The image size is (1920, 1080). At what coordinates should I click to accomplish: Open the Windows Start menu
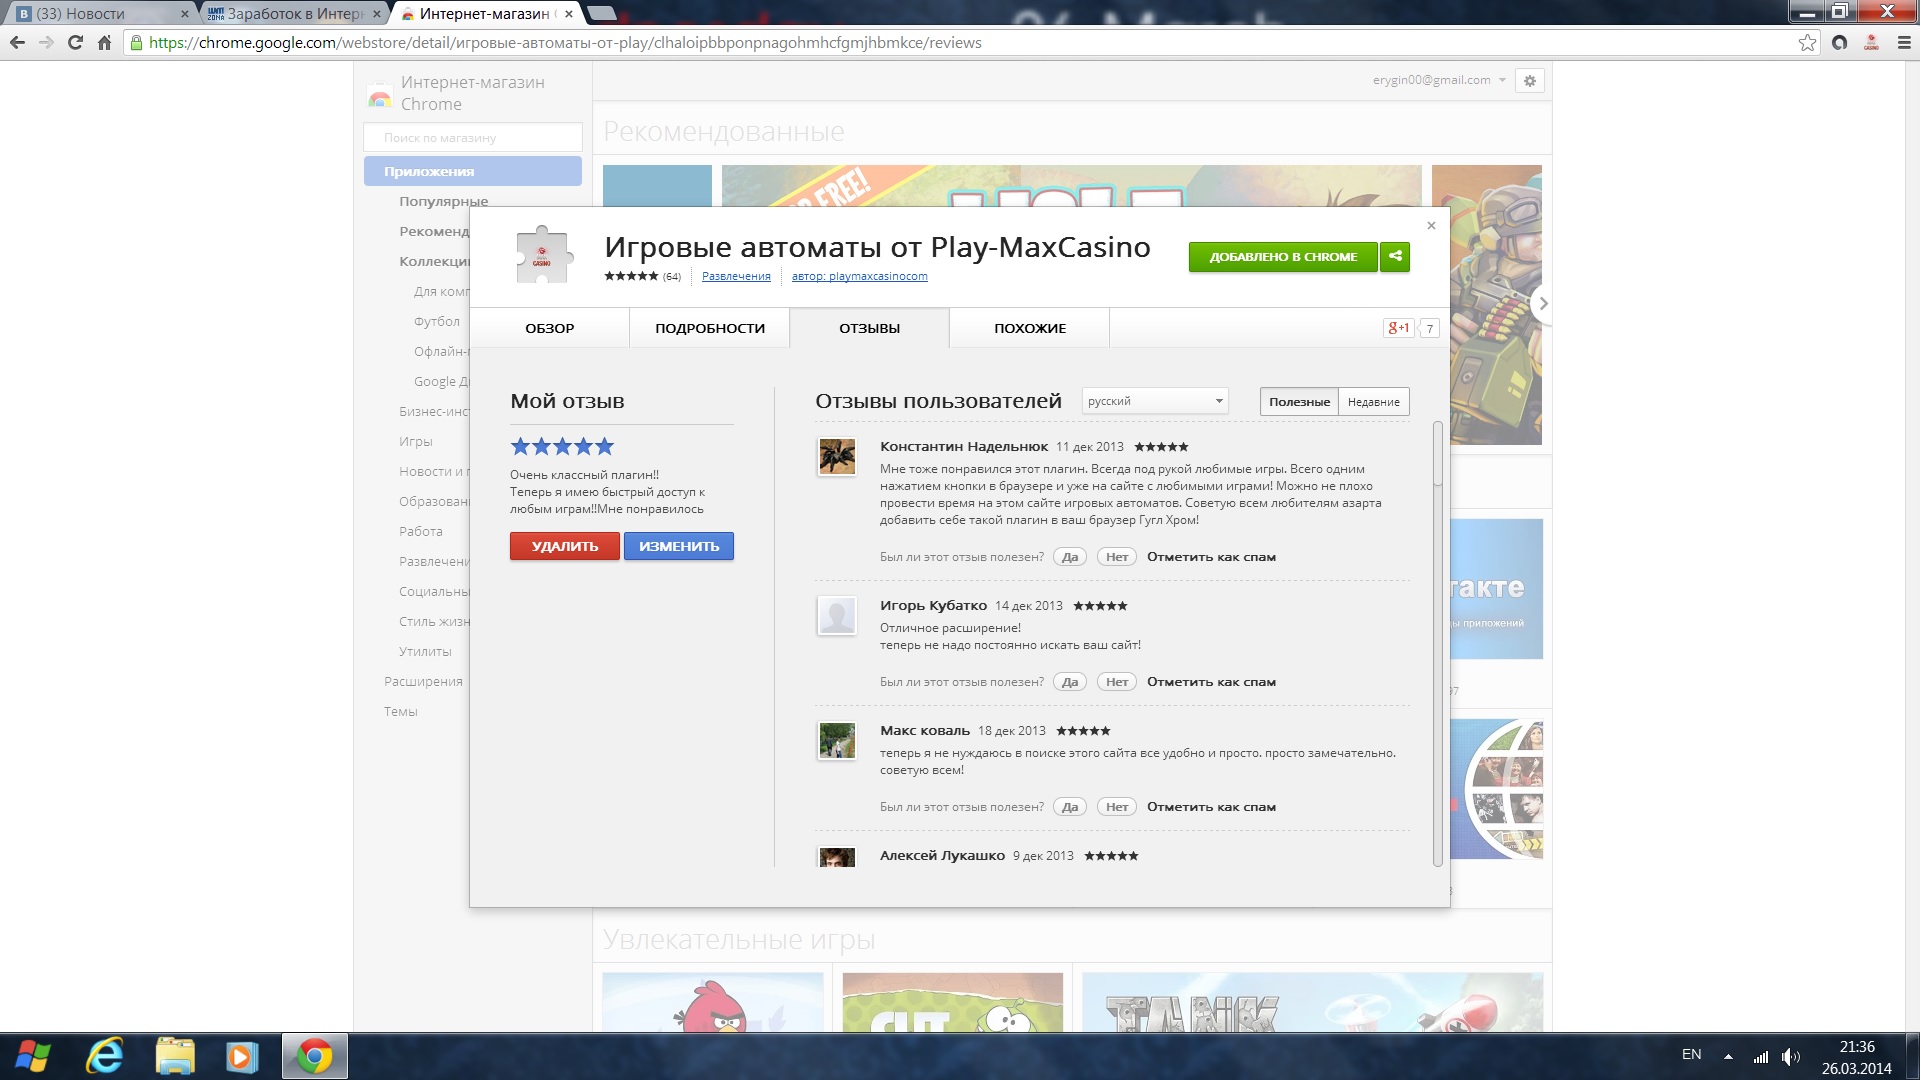(33, 1056)
